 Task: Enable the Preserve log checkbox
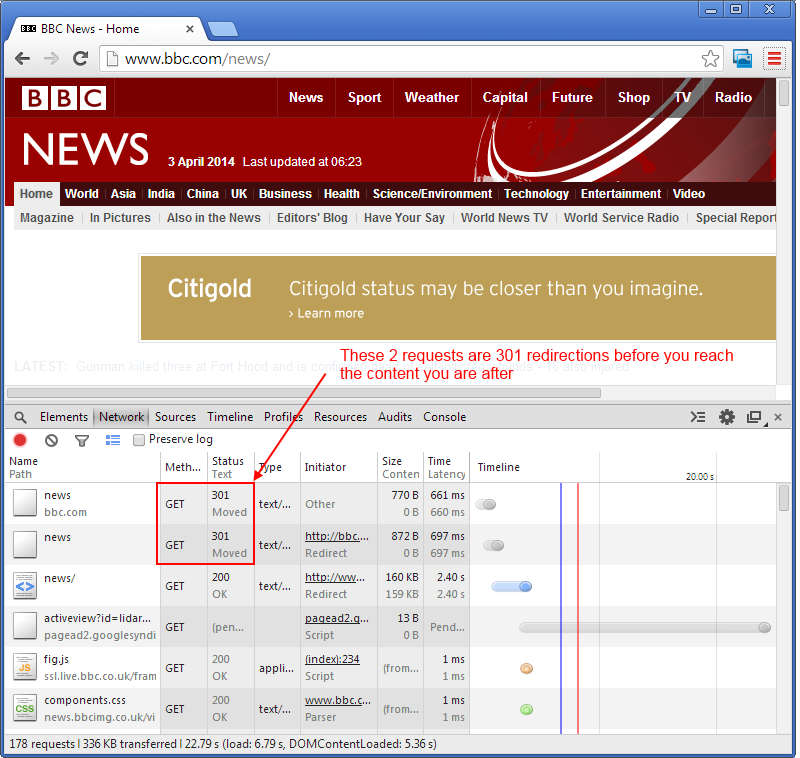[139, 440]
